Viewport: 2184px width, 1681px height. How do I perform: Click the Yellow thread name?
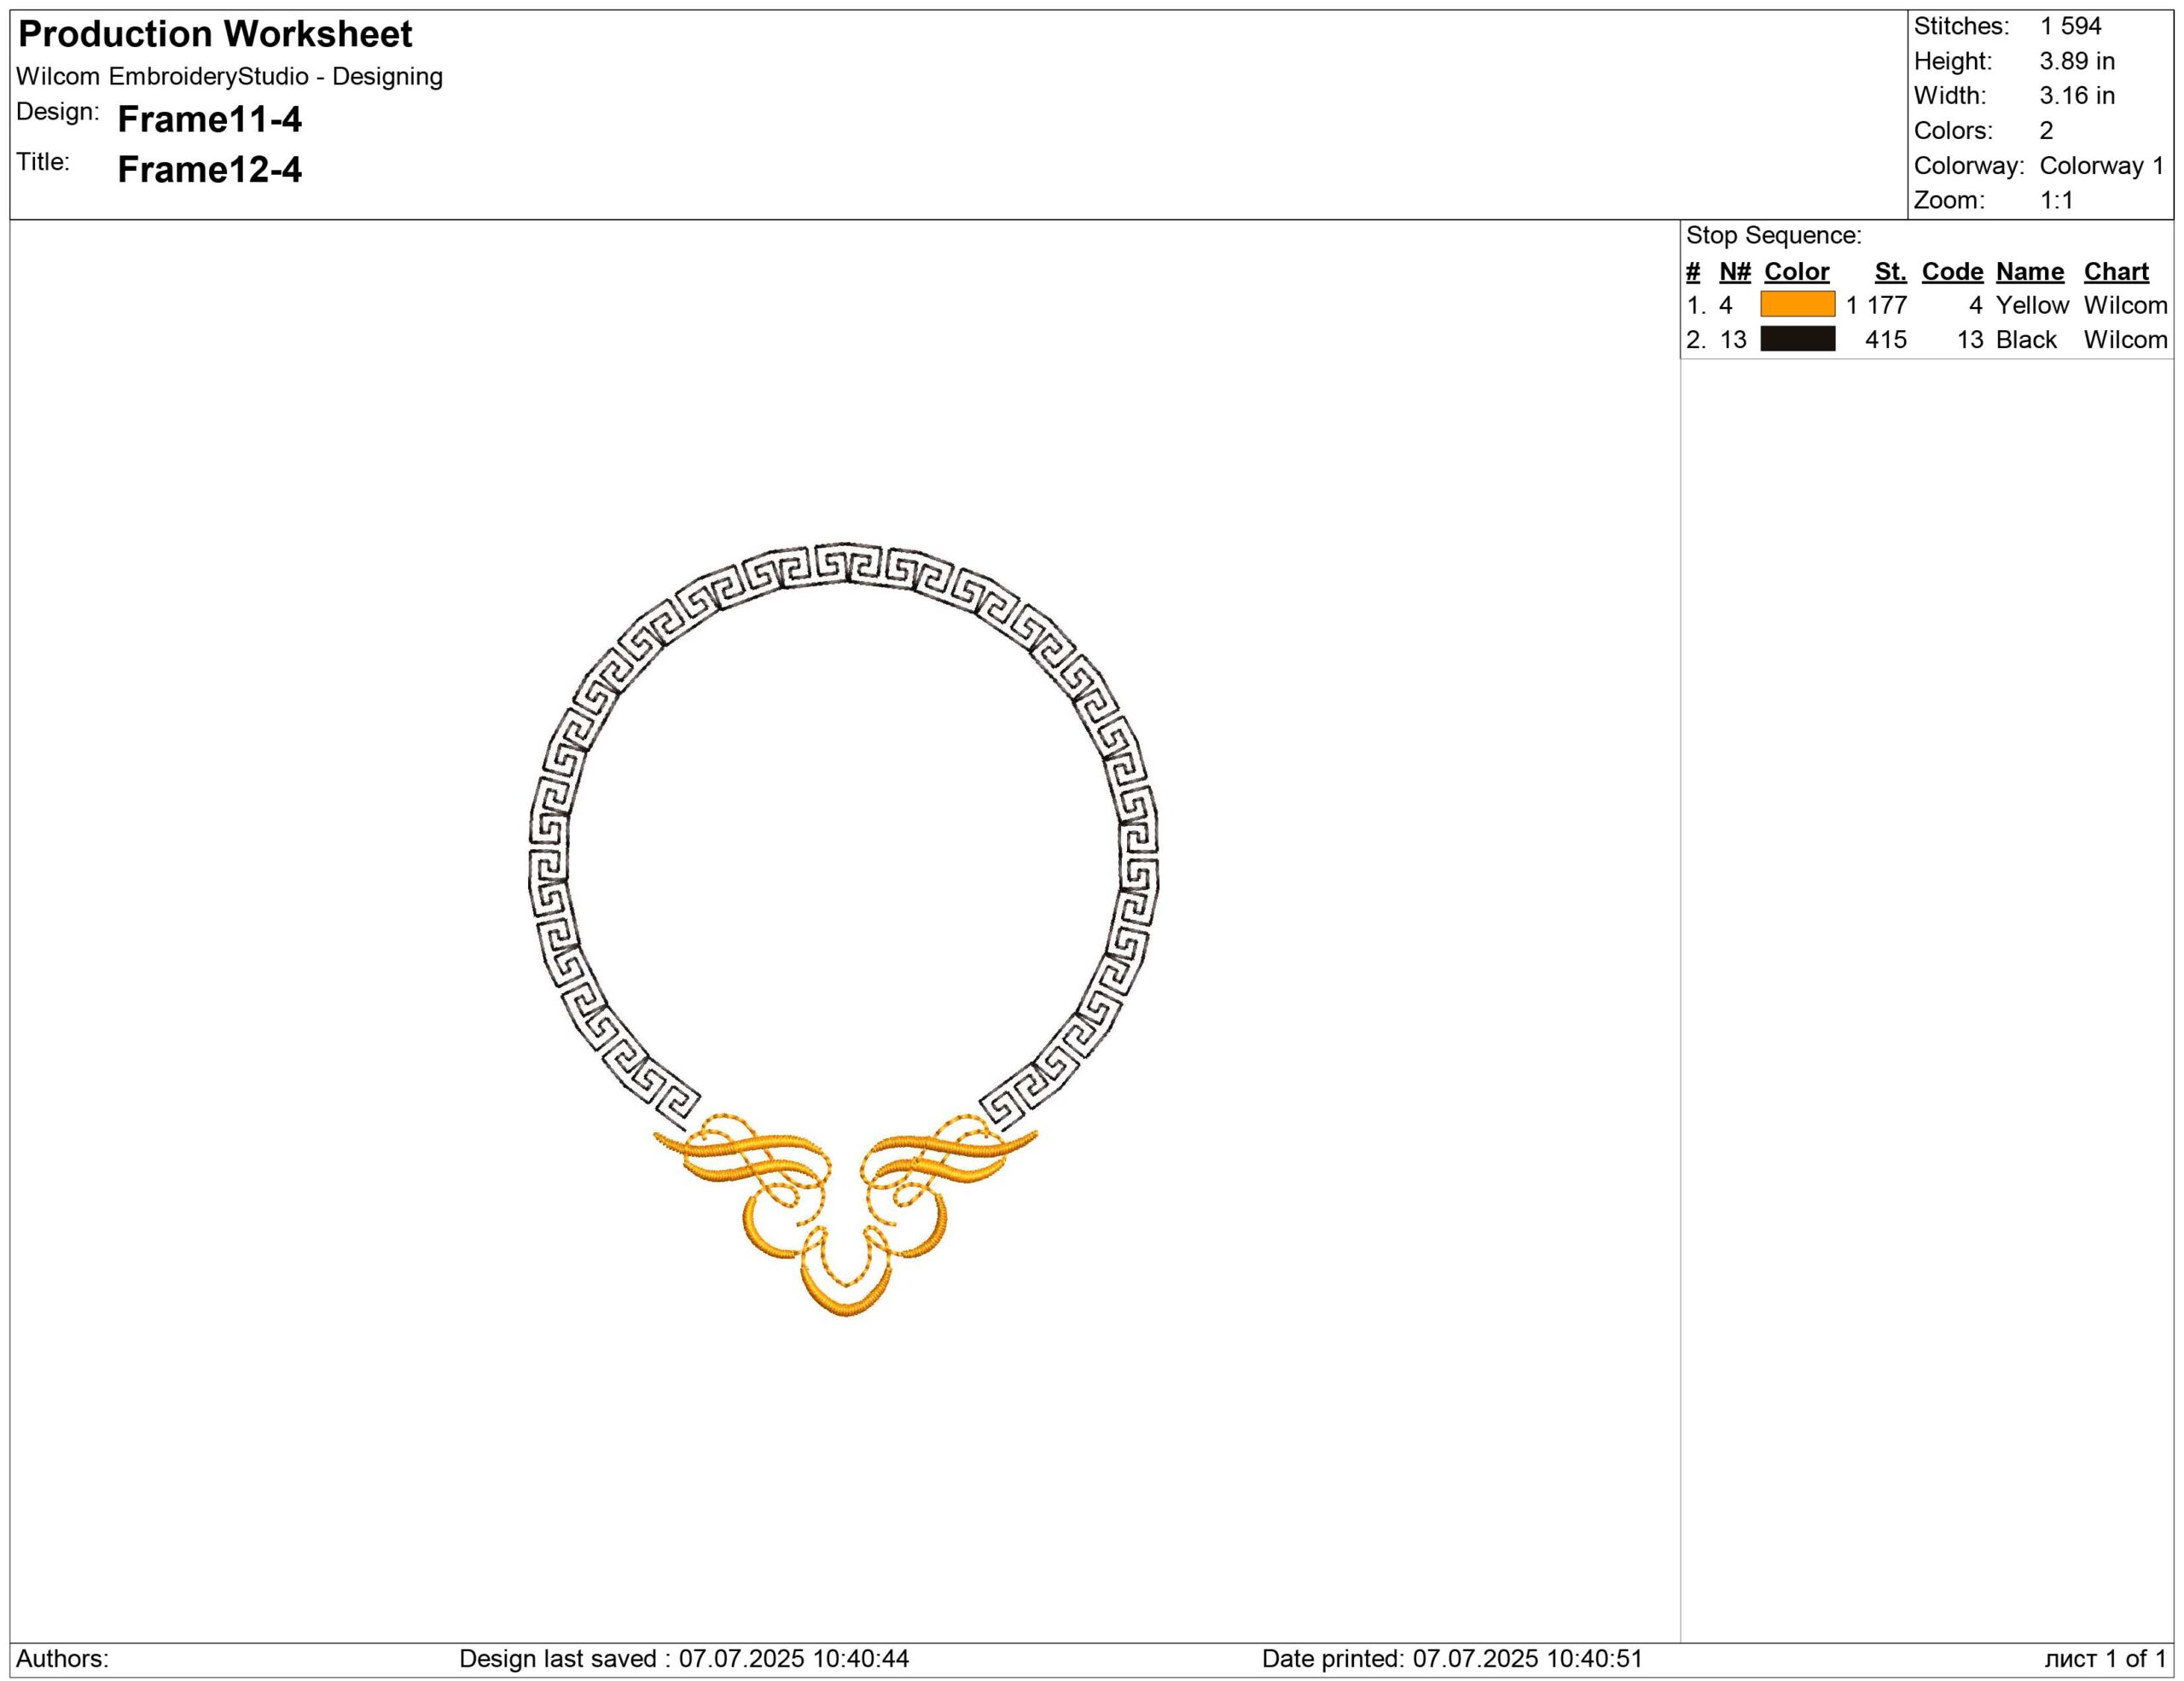(2031, 305)
